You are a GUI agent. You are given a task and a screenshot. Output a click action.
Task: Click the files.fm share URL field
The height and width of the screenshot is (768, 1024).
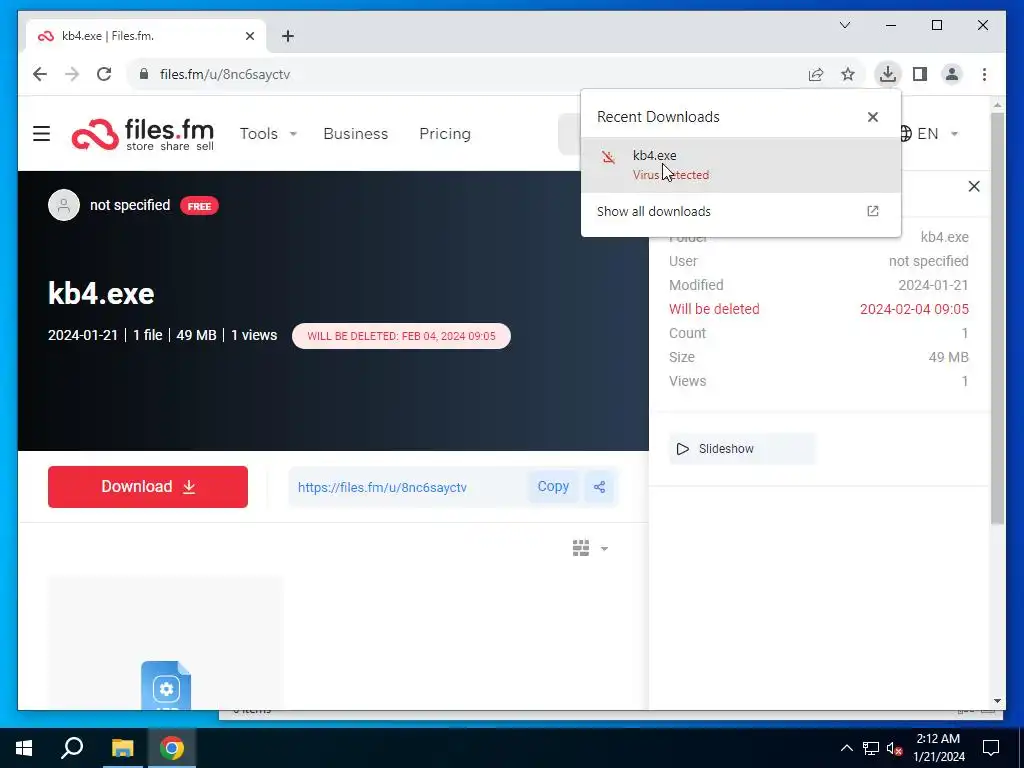408,487
